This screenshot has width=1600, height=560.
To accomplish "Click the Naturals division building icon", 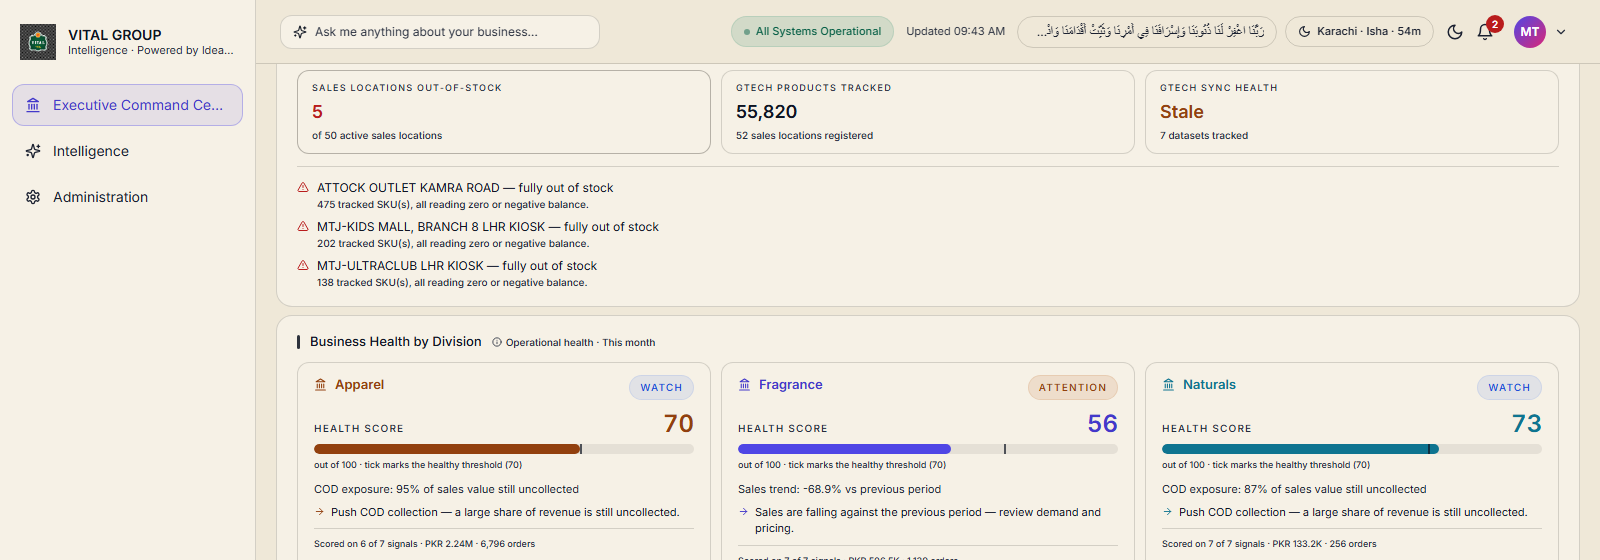I will coord(1169,384).
